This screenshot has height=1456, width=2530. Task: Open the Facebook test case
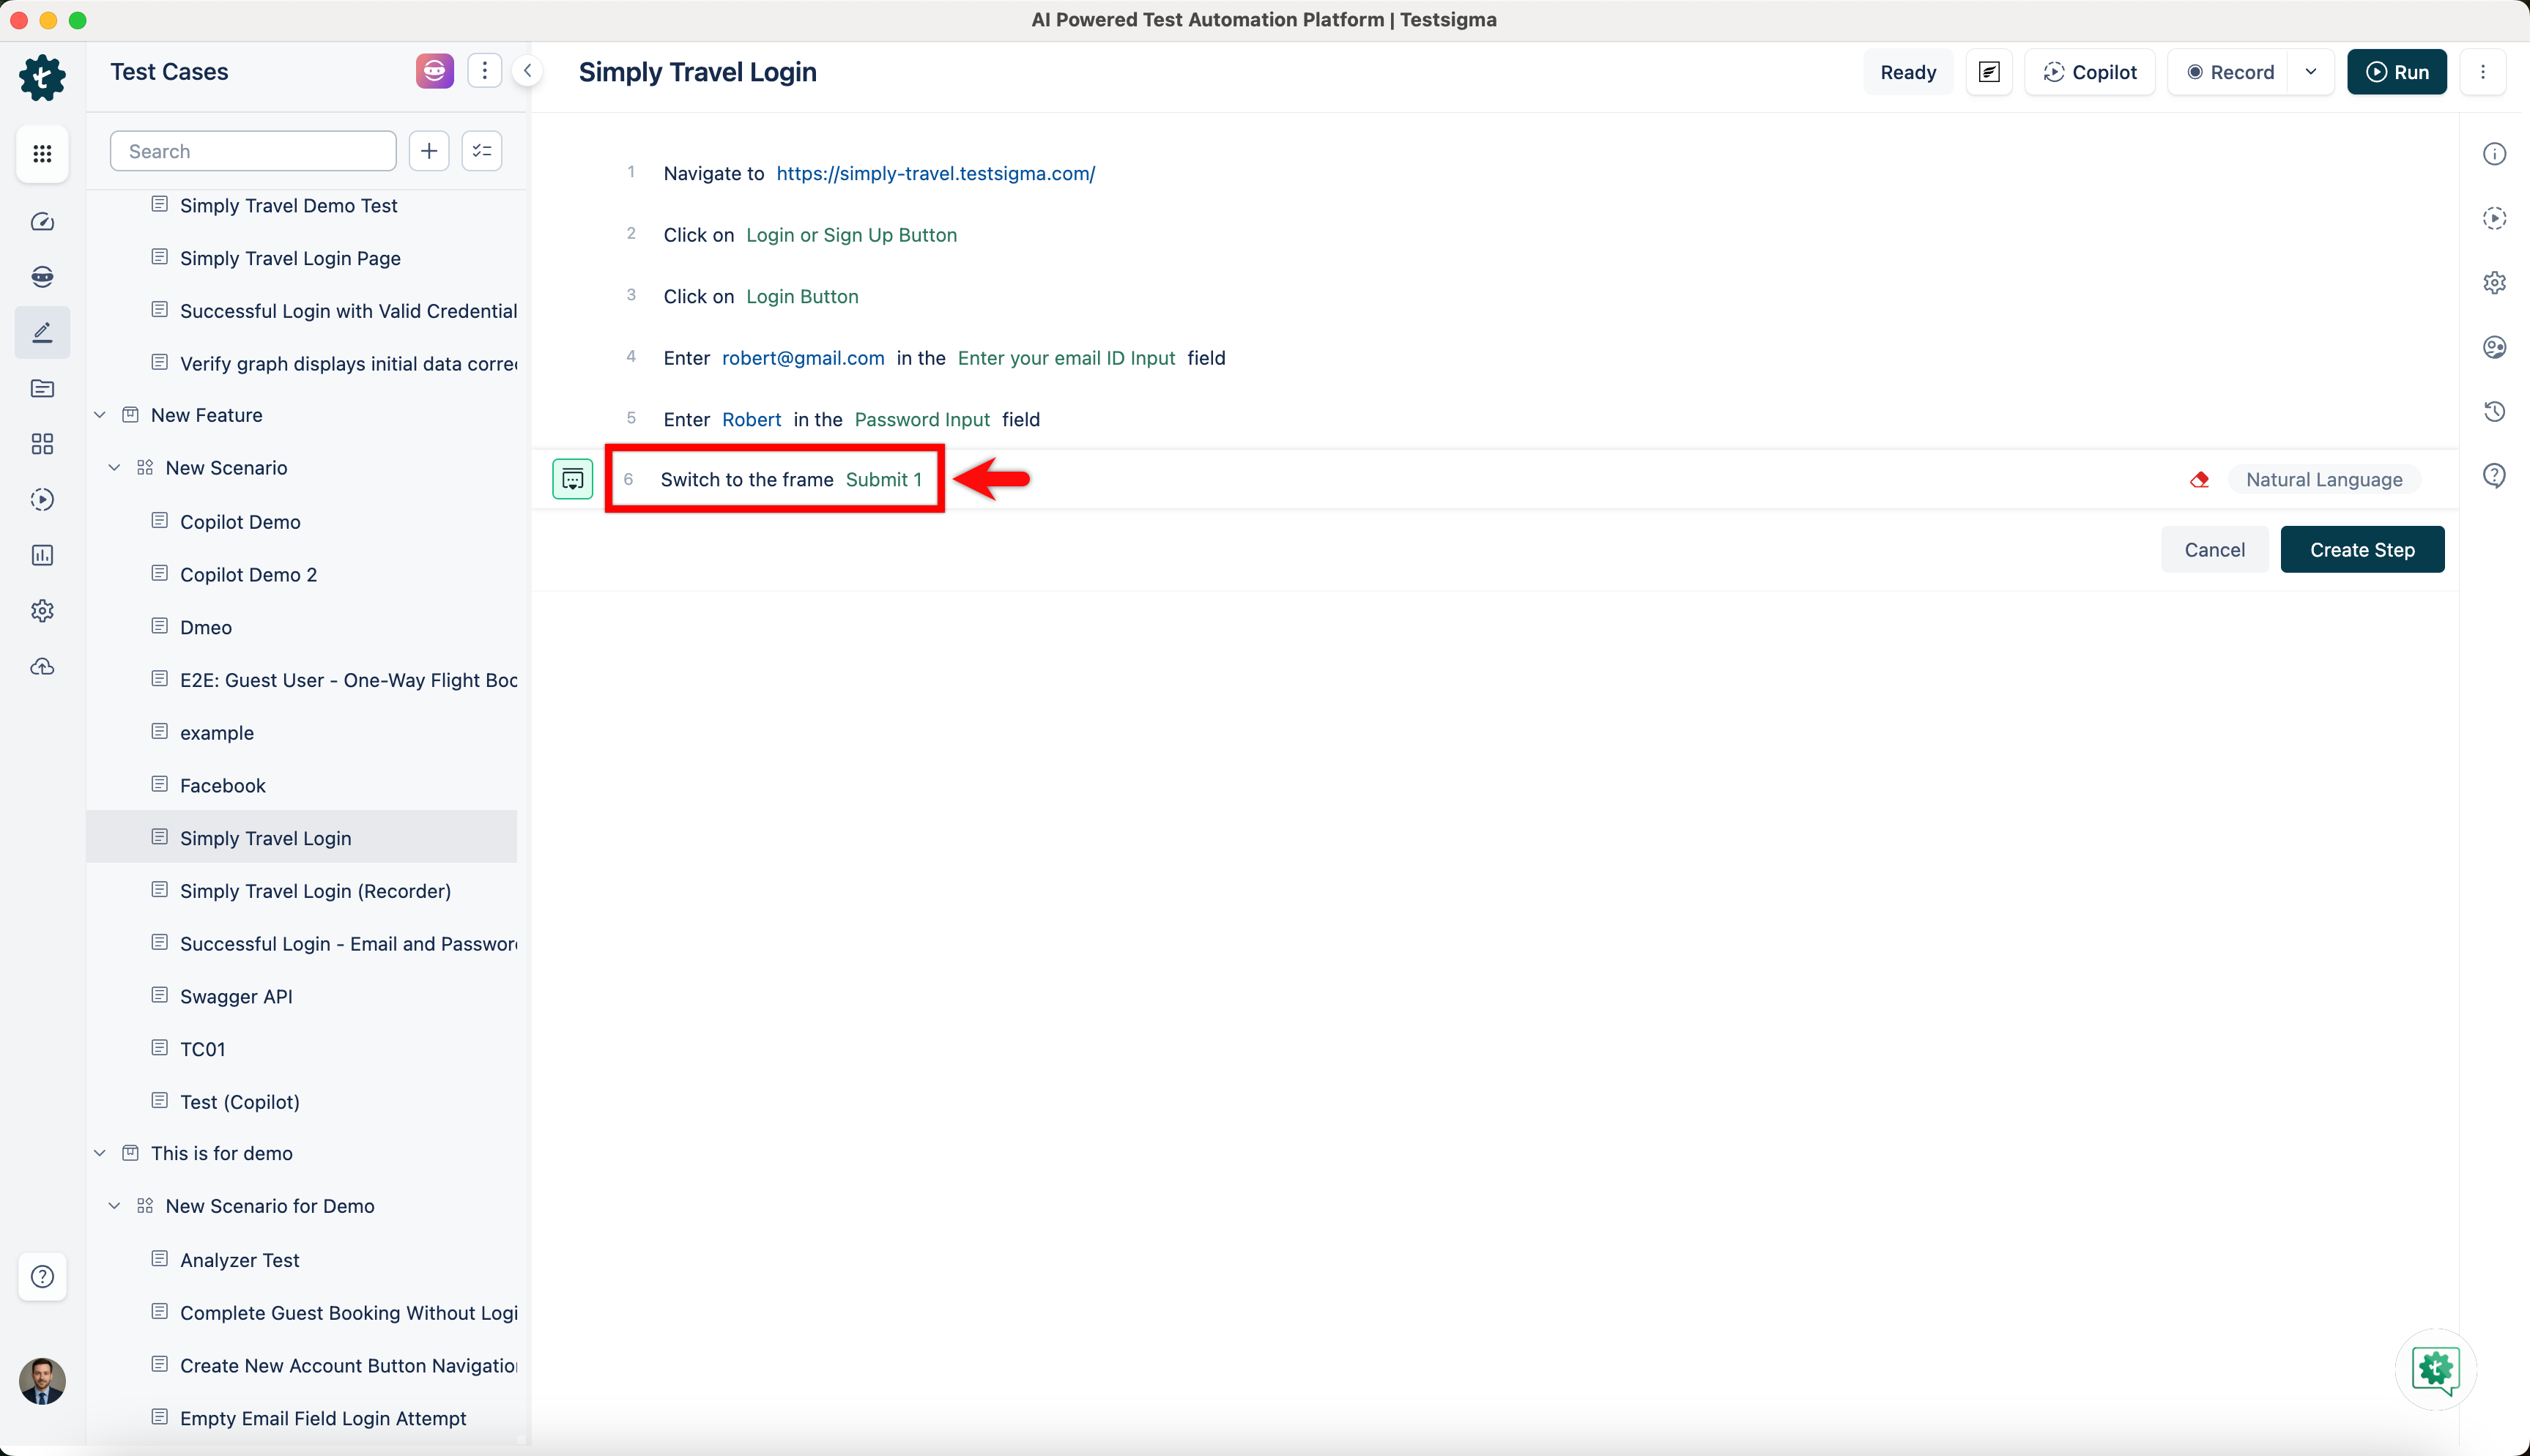pyautogui.click(x=223, y=786)
